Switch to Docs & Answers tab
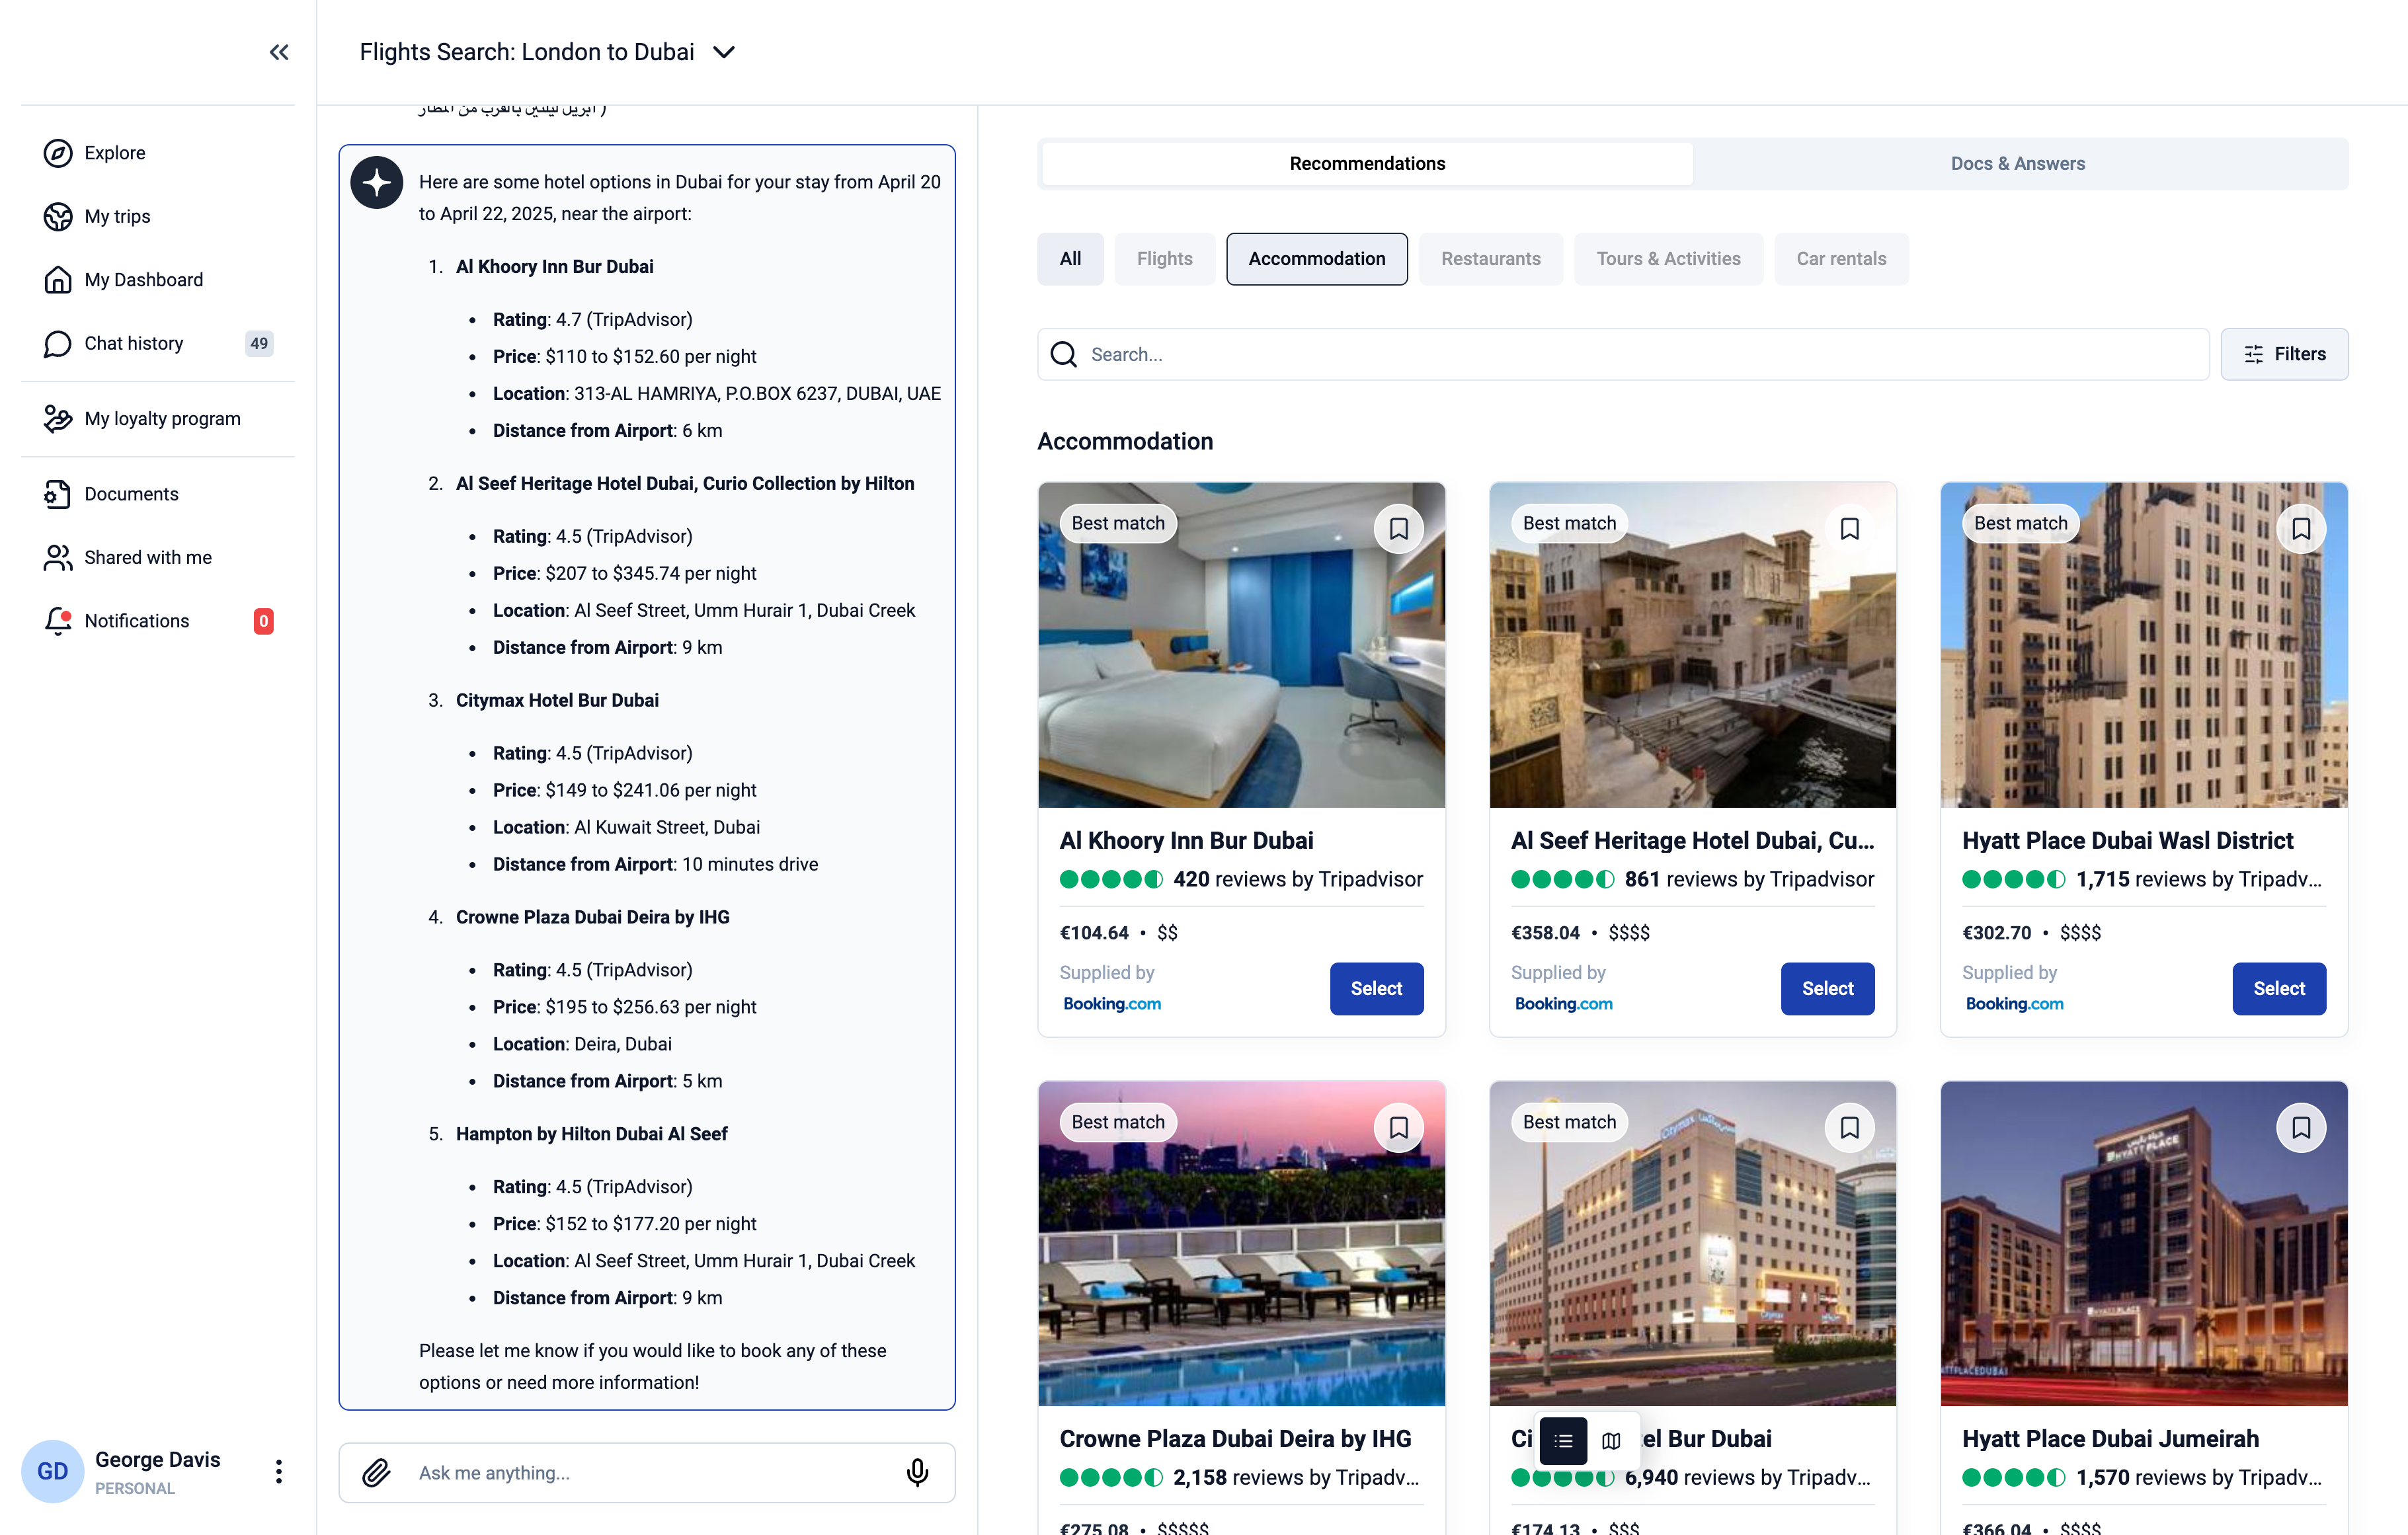 pos(2017,163)
